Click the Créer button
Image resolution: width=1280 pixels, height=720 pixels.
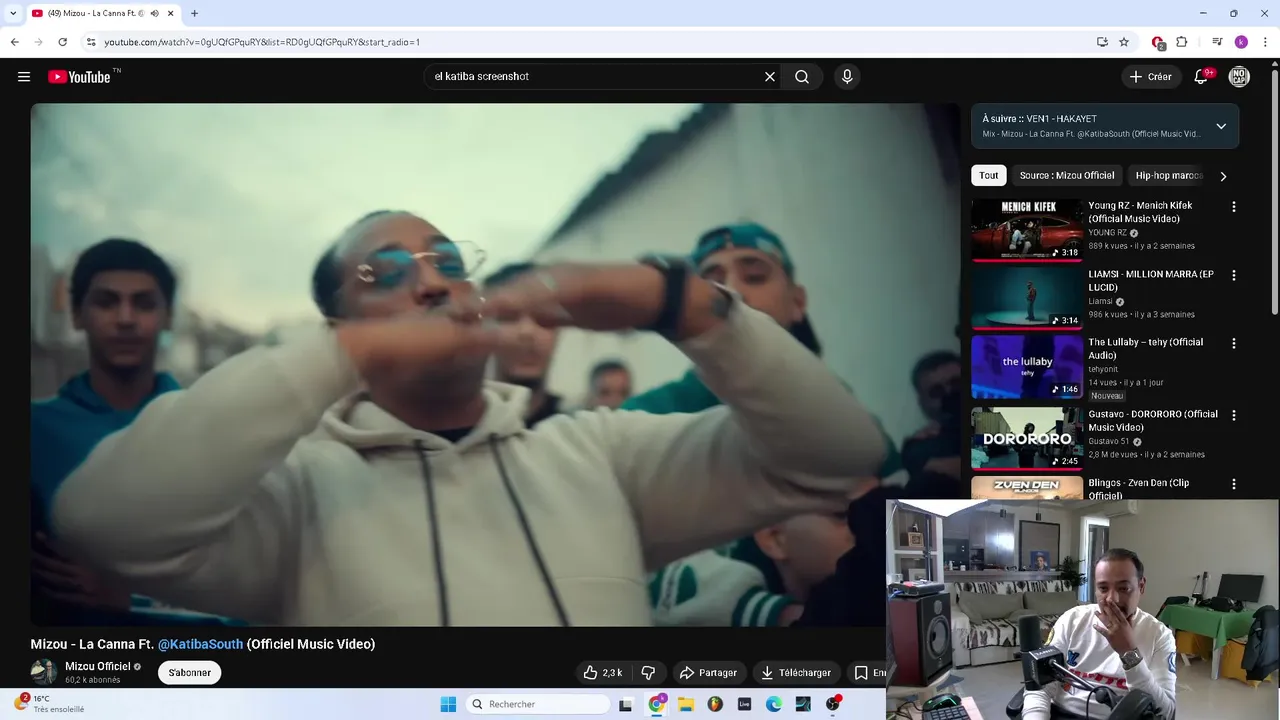1150,77
